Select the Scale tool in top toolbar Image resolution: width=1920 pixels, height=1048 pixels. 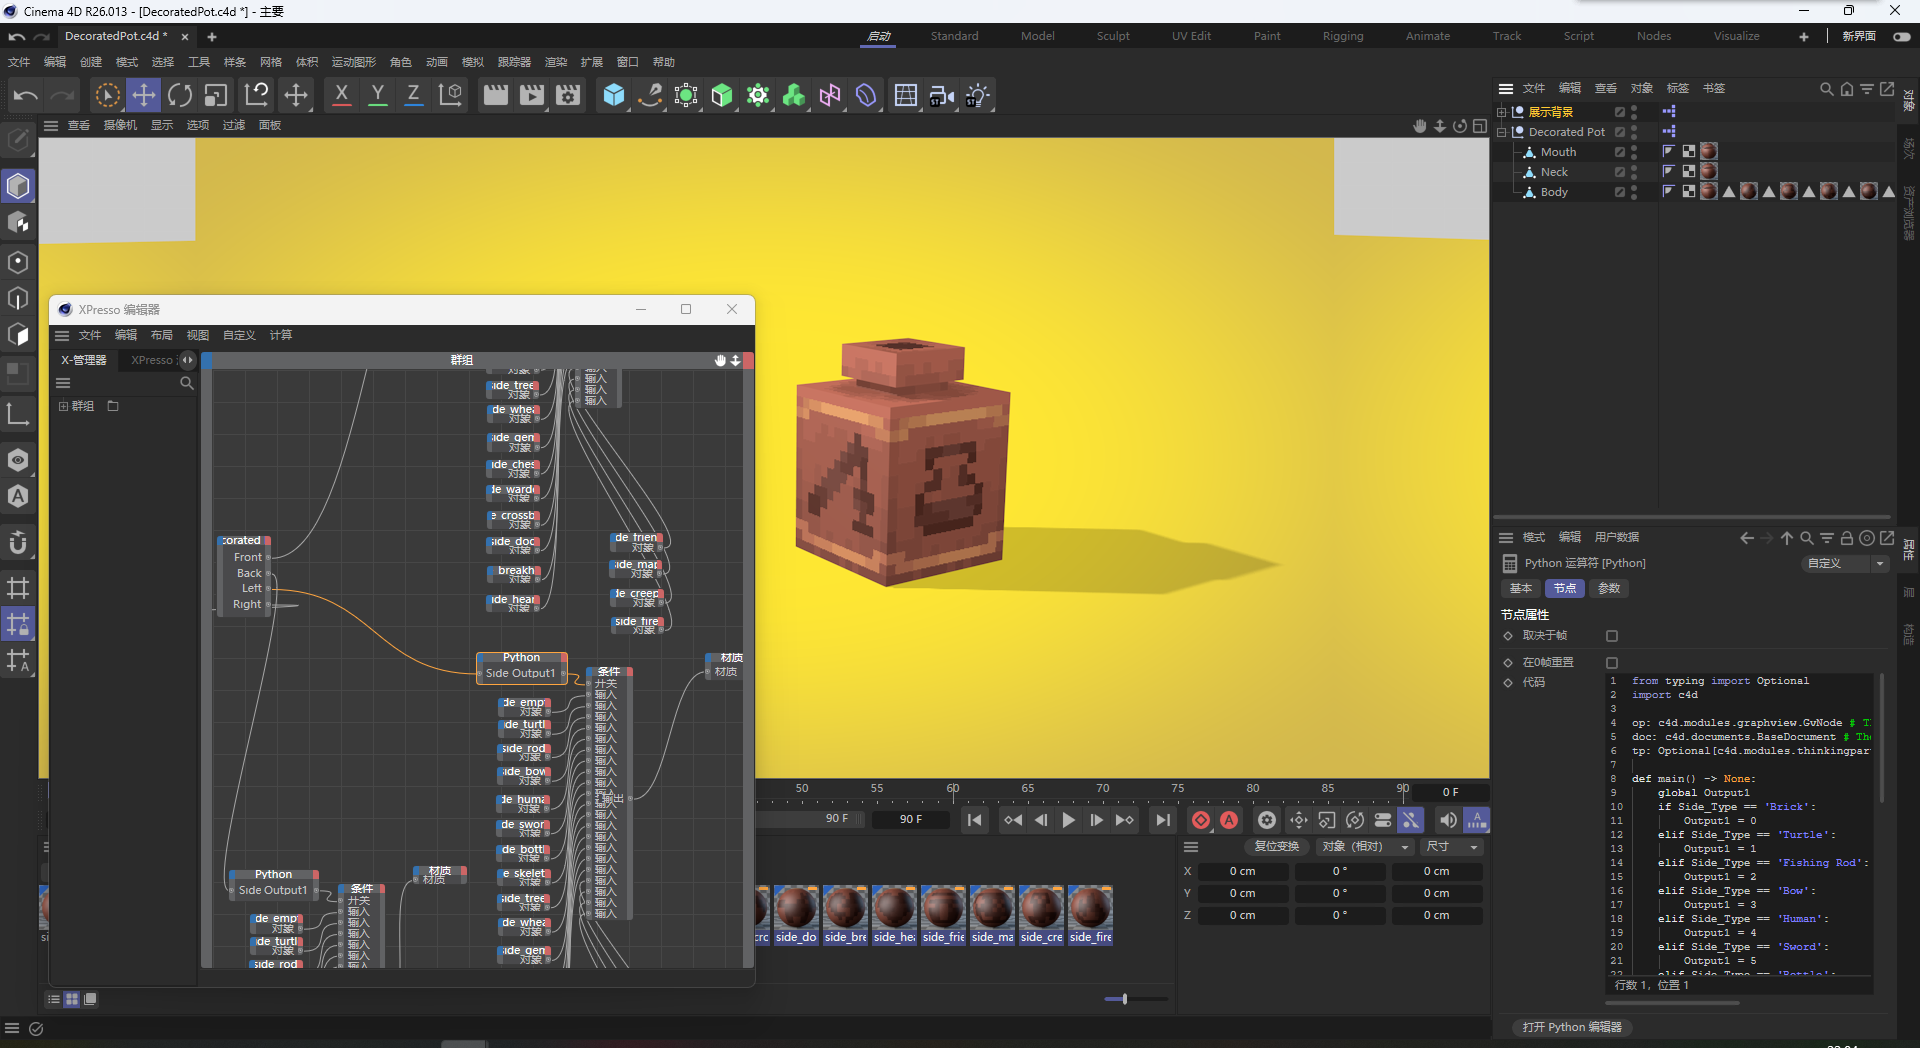point(216,95)
